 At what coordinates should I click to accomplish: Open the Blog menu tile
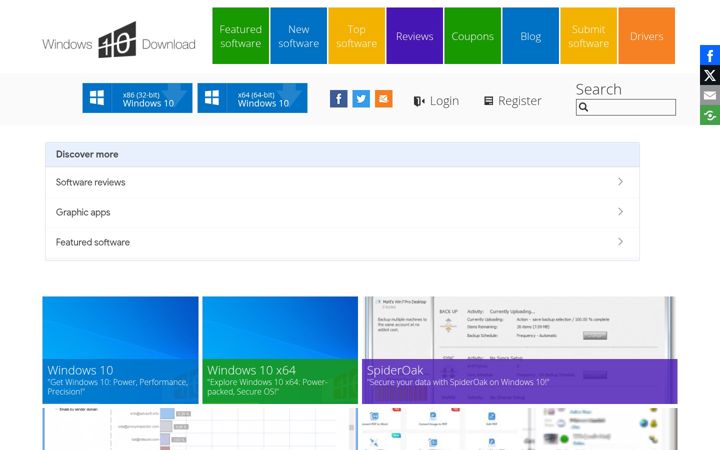pos(530,36)
